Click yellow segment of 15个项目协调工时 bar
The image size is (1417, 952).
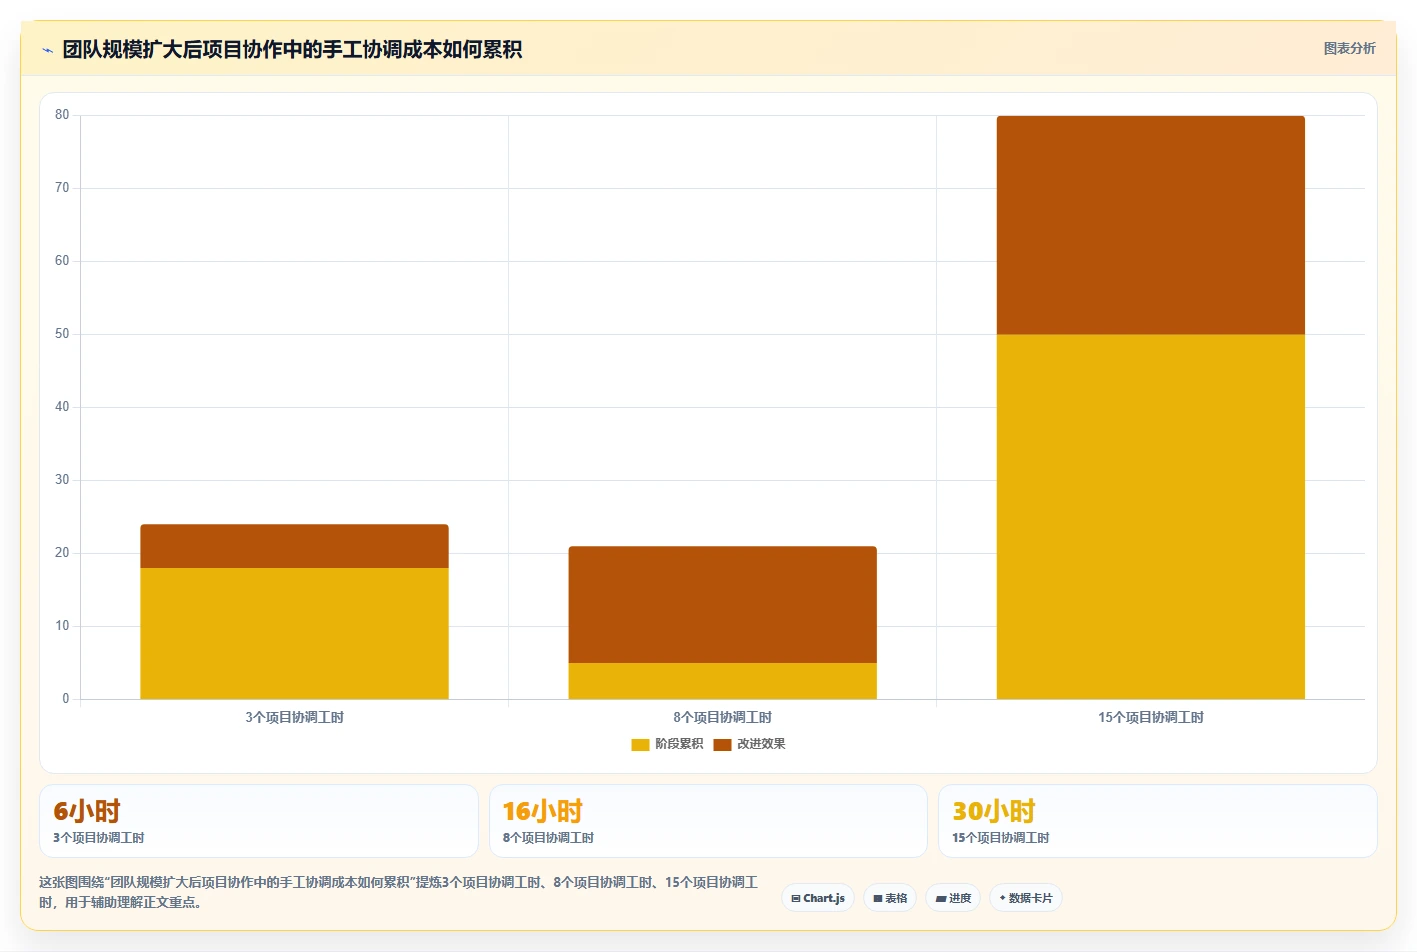point(1150,516)
